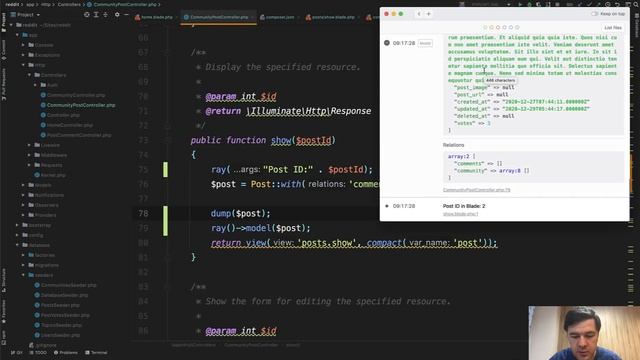
Task: Start the debug session with the bug icon
Action: coord(529,4)
